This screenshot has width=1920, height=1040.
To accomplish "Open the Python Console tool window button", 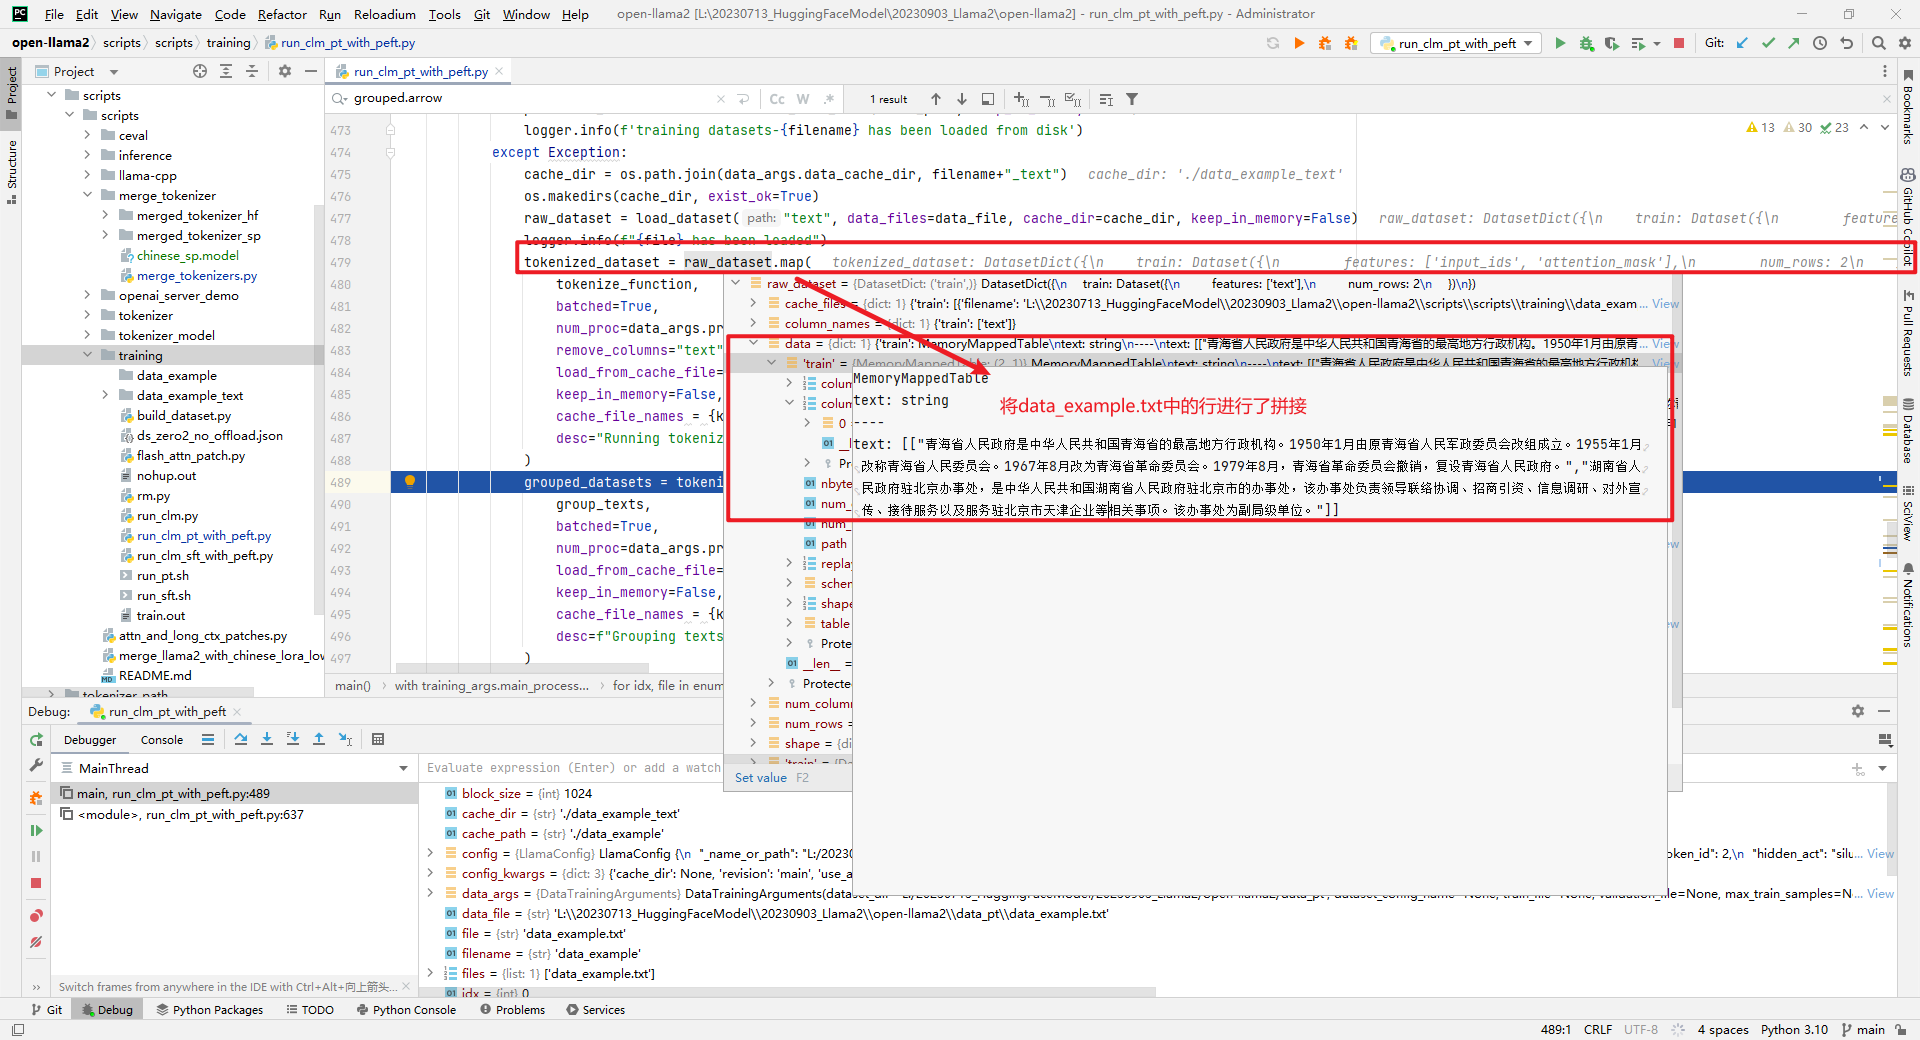I will tap(406, 1010).
